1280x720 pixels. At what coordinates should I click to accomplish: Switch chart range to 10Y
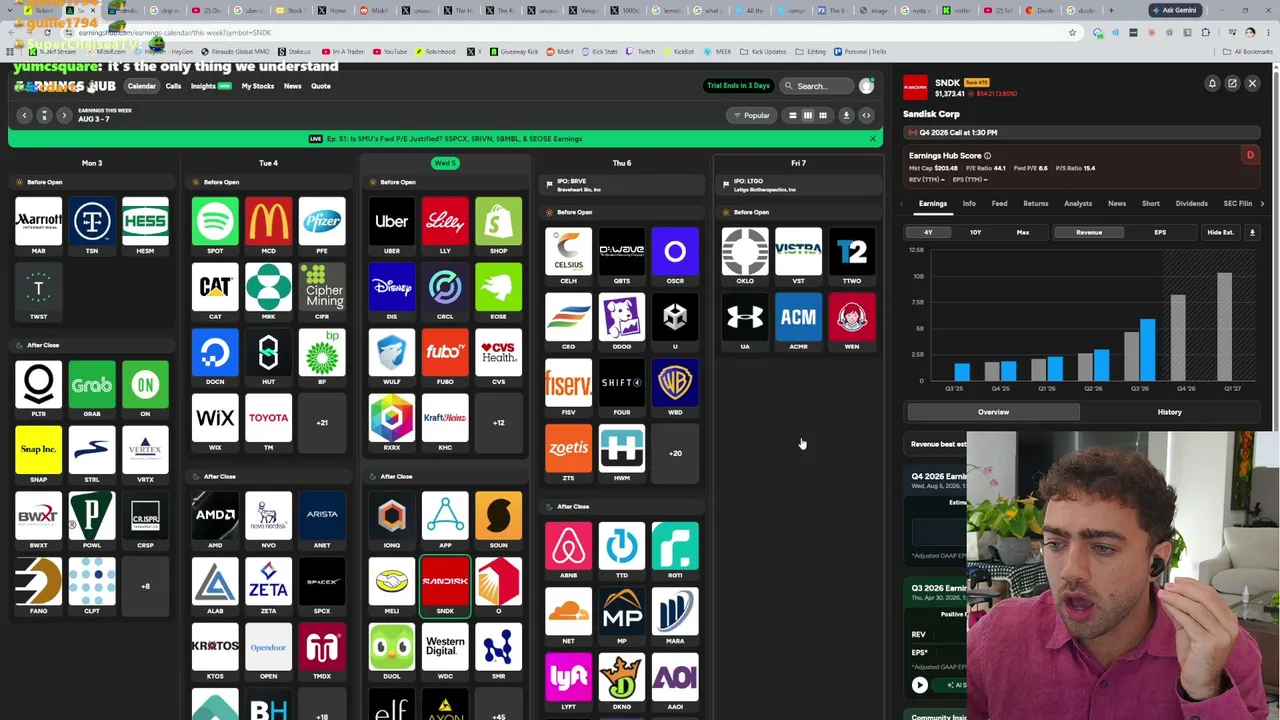pyautogui.click(x=975, y=233)
